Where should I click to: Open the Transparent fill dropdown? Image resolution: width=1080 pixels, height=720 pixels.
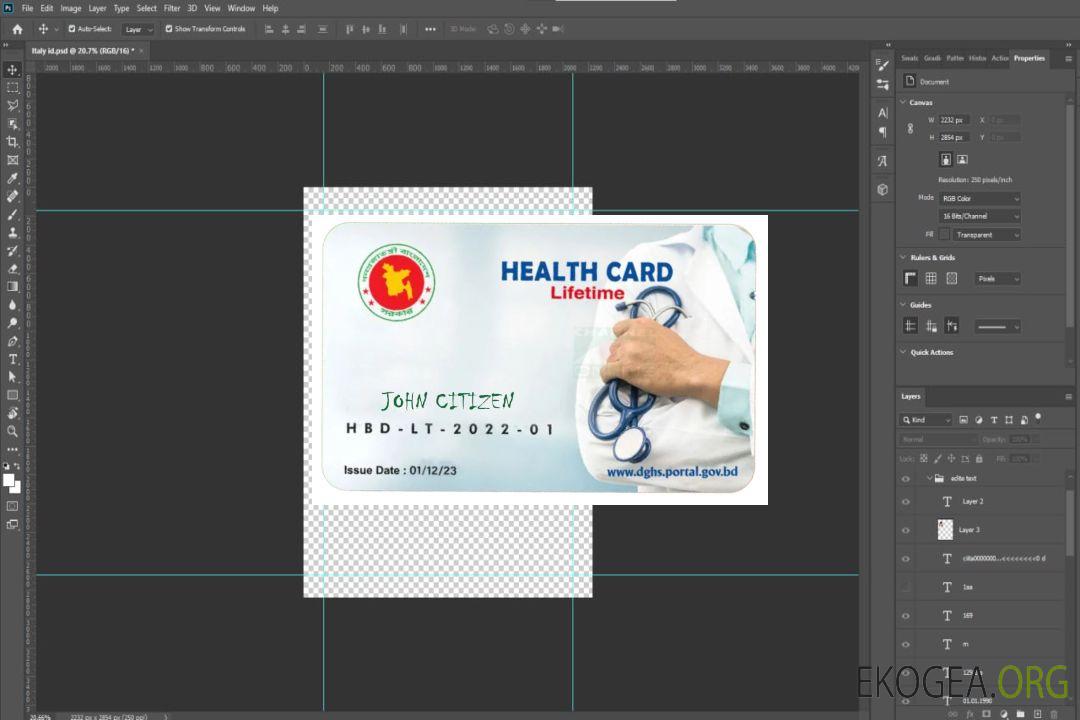987,235
